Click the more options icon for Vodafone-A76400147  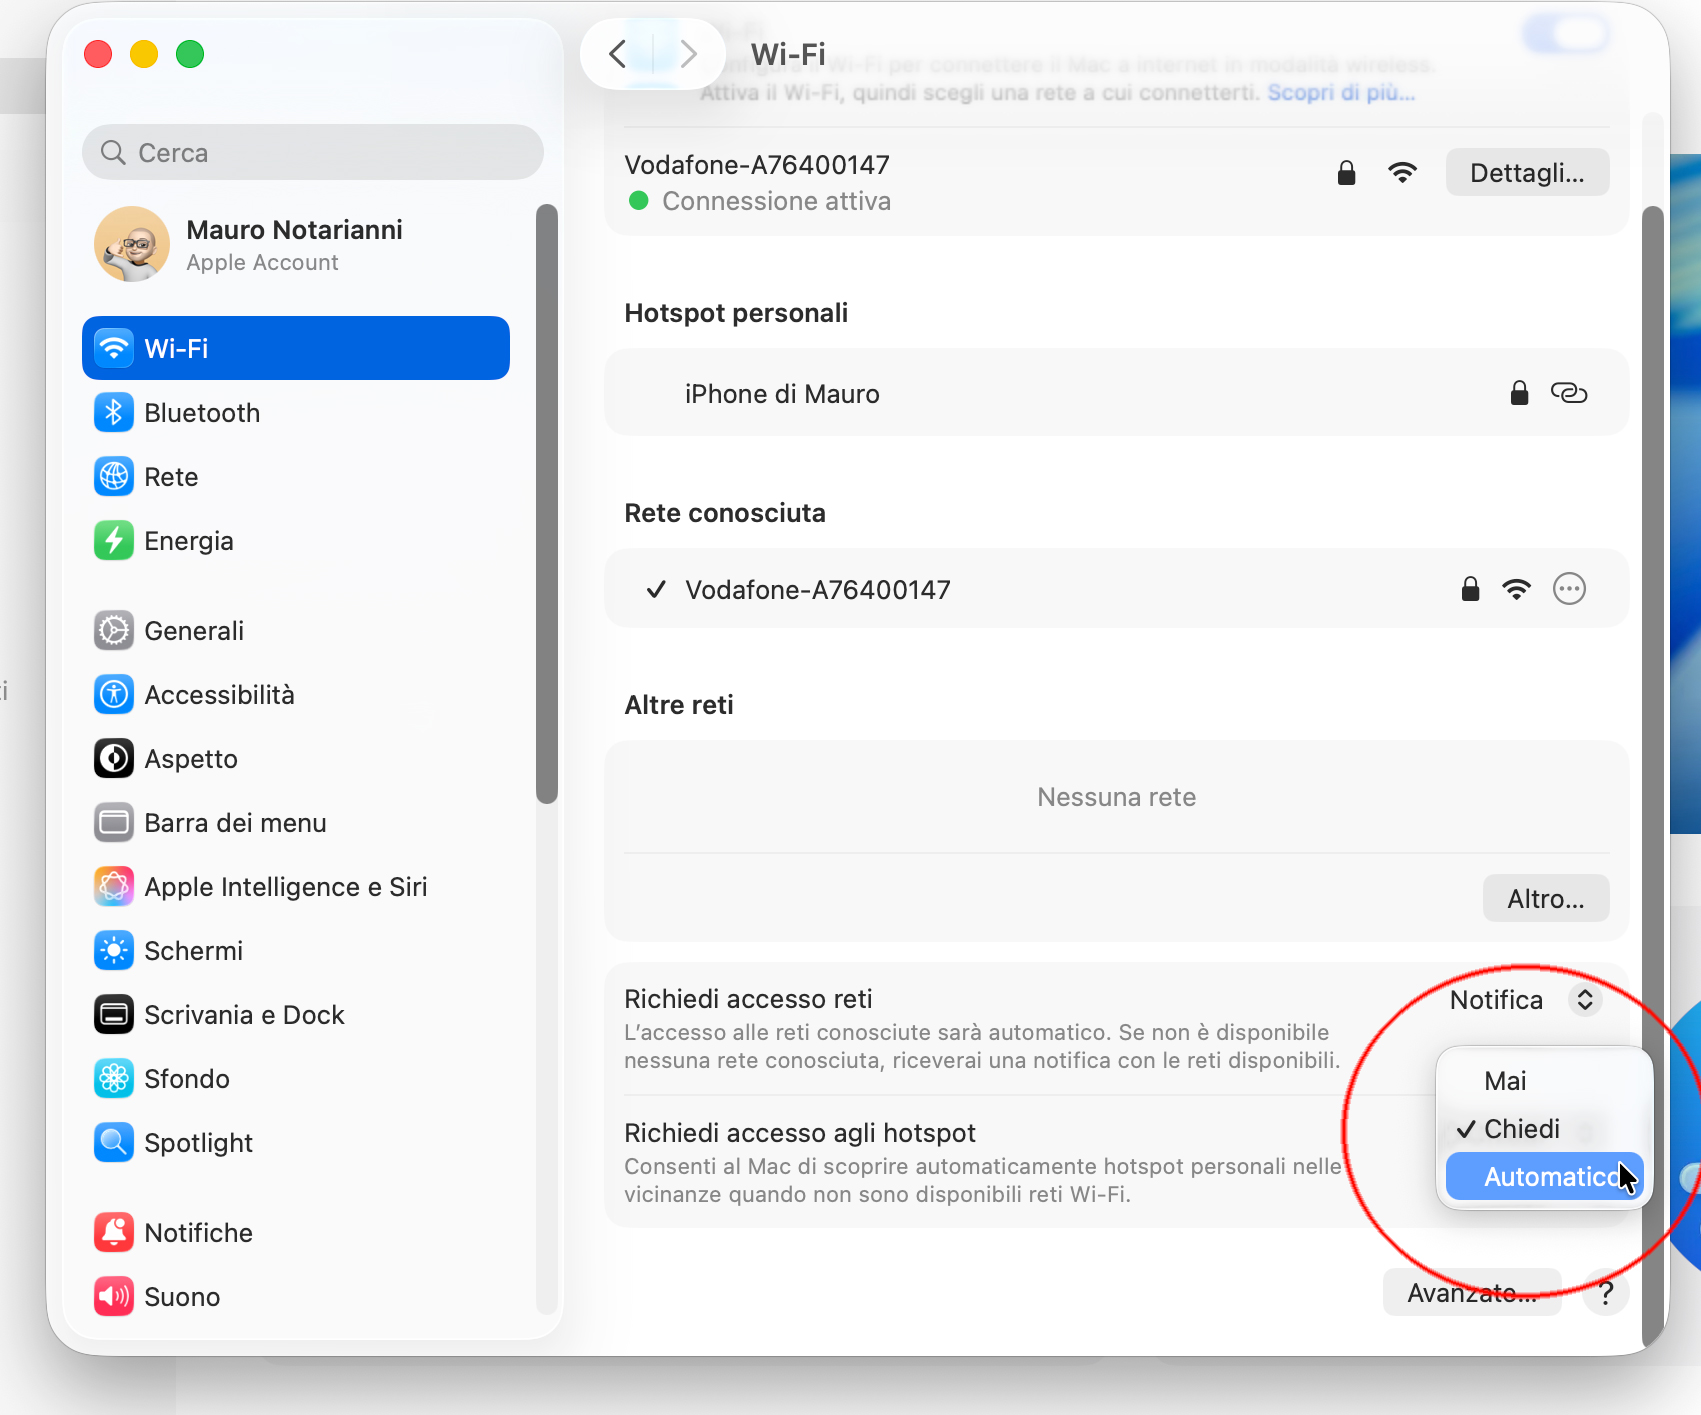[x=1569, y=589]
